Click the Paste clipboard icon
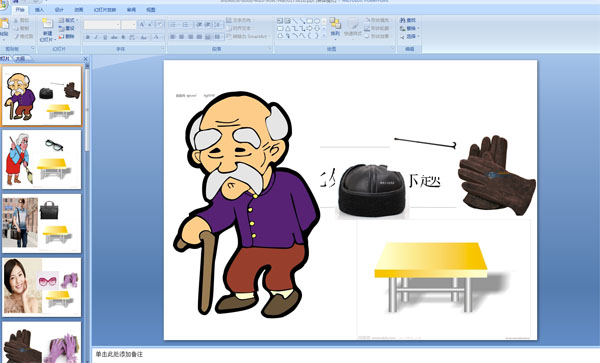 tap(4, 24)
